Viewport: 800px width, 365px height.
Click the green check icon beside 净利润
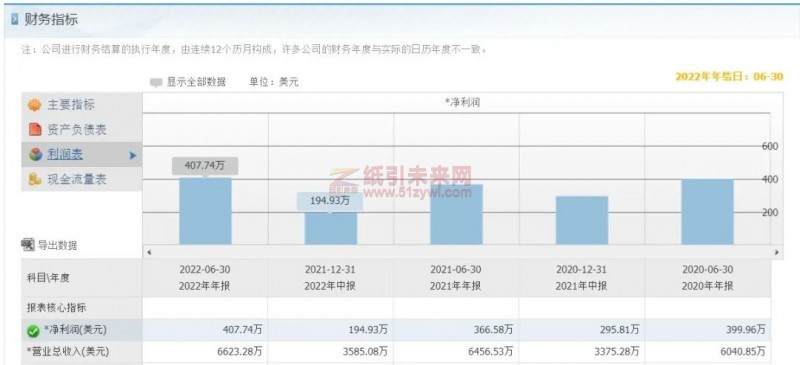[33, 331]
